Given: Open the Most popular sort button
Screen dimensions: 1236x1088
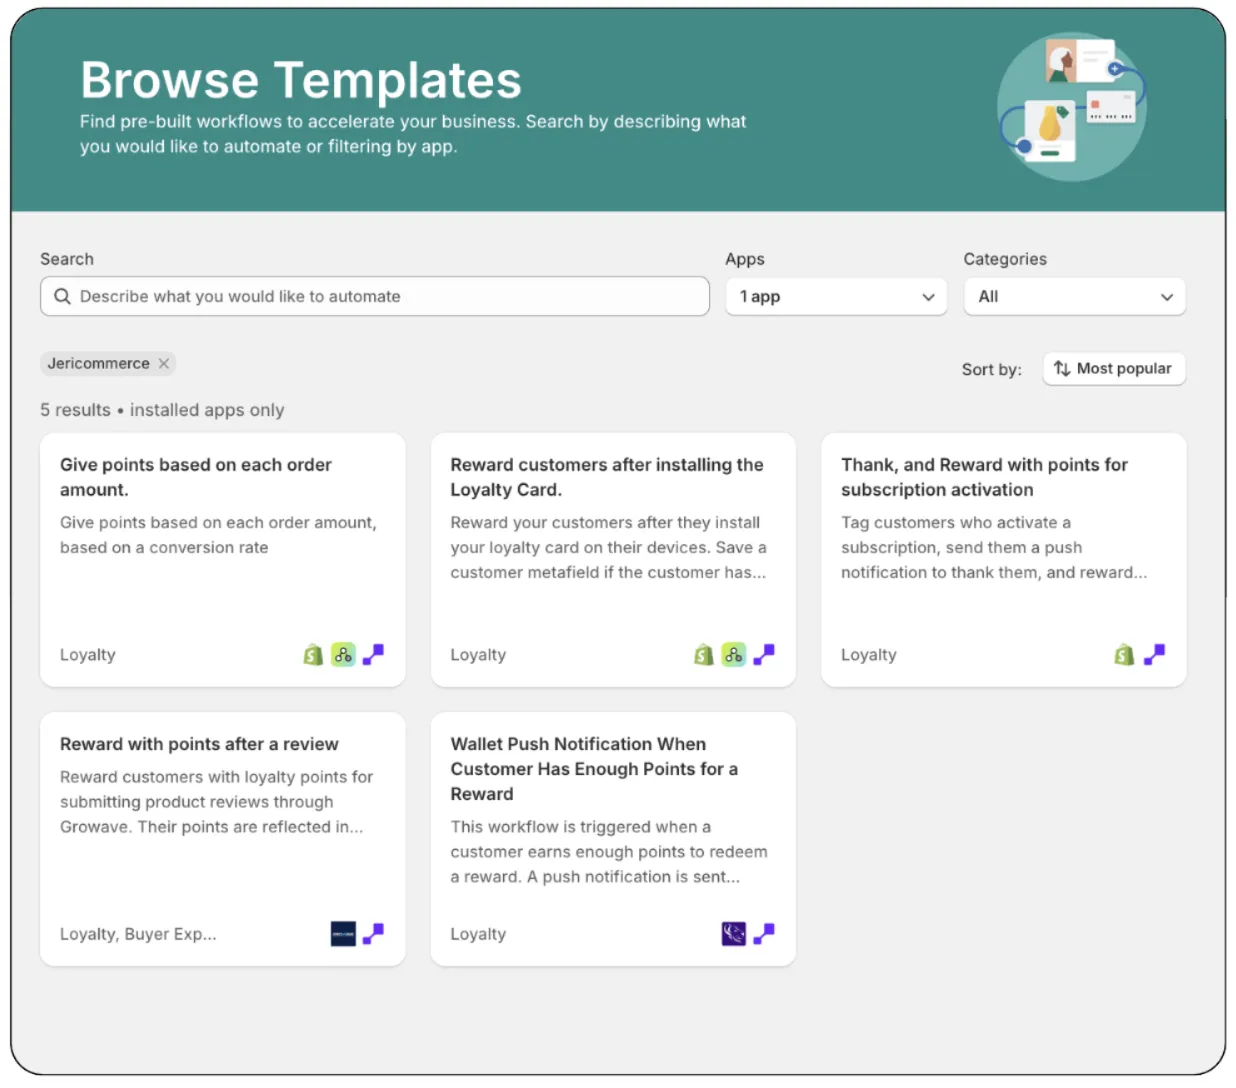Looking at the screenshot, I should click(1113, 369).
